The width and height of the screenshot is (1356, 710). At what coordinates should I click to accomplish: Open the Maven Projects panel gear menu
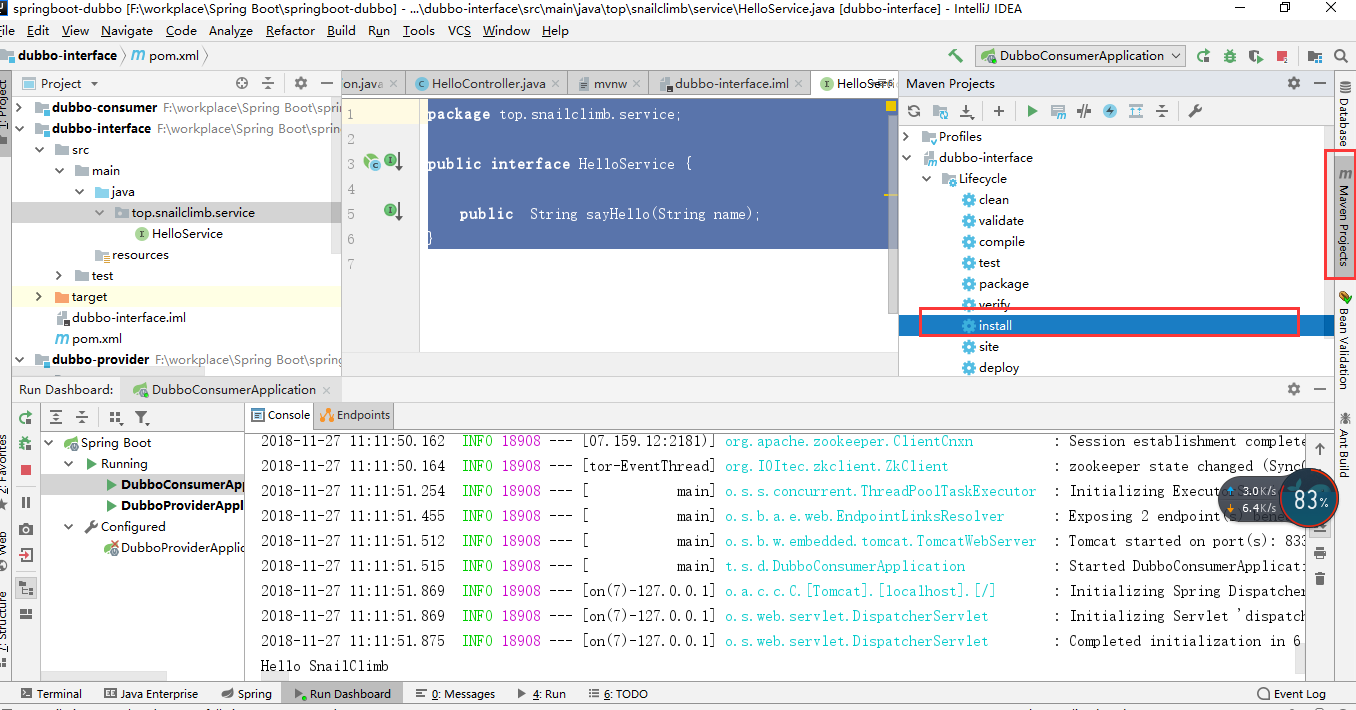point(1294,84)
